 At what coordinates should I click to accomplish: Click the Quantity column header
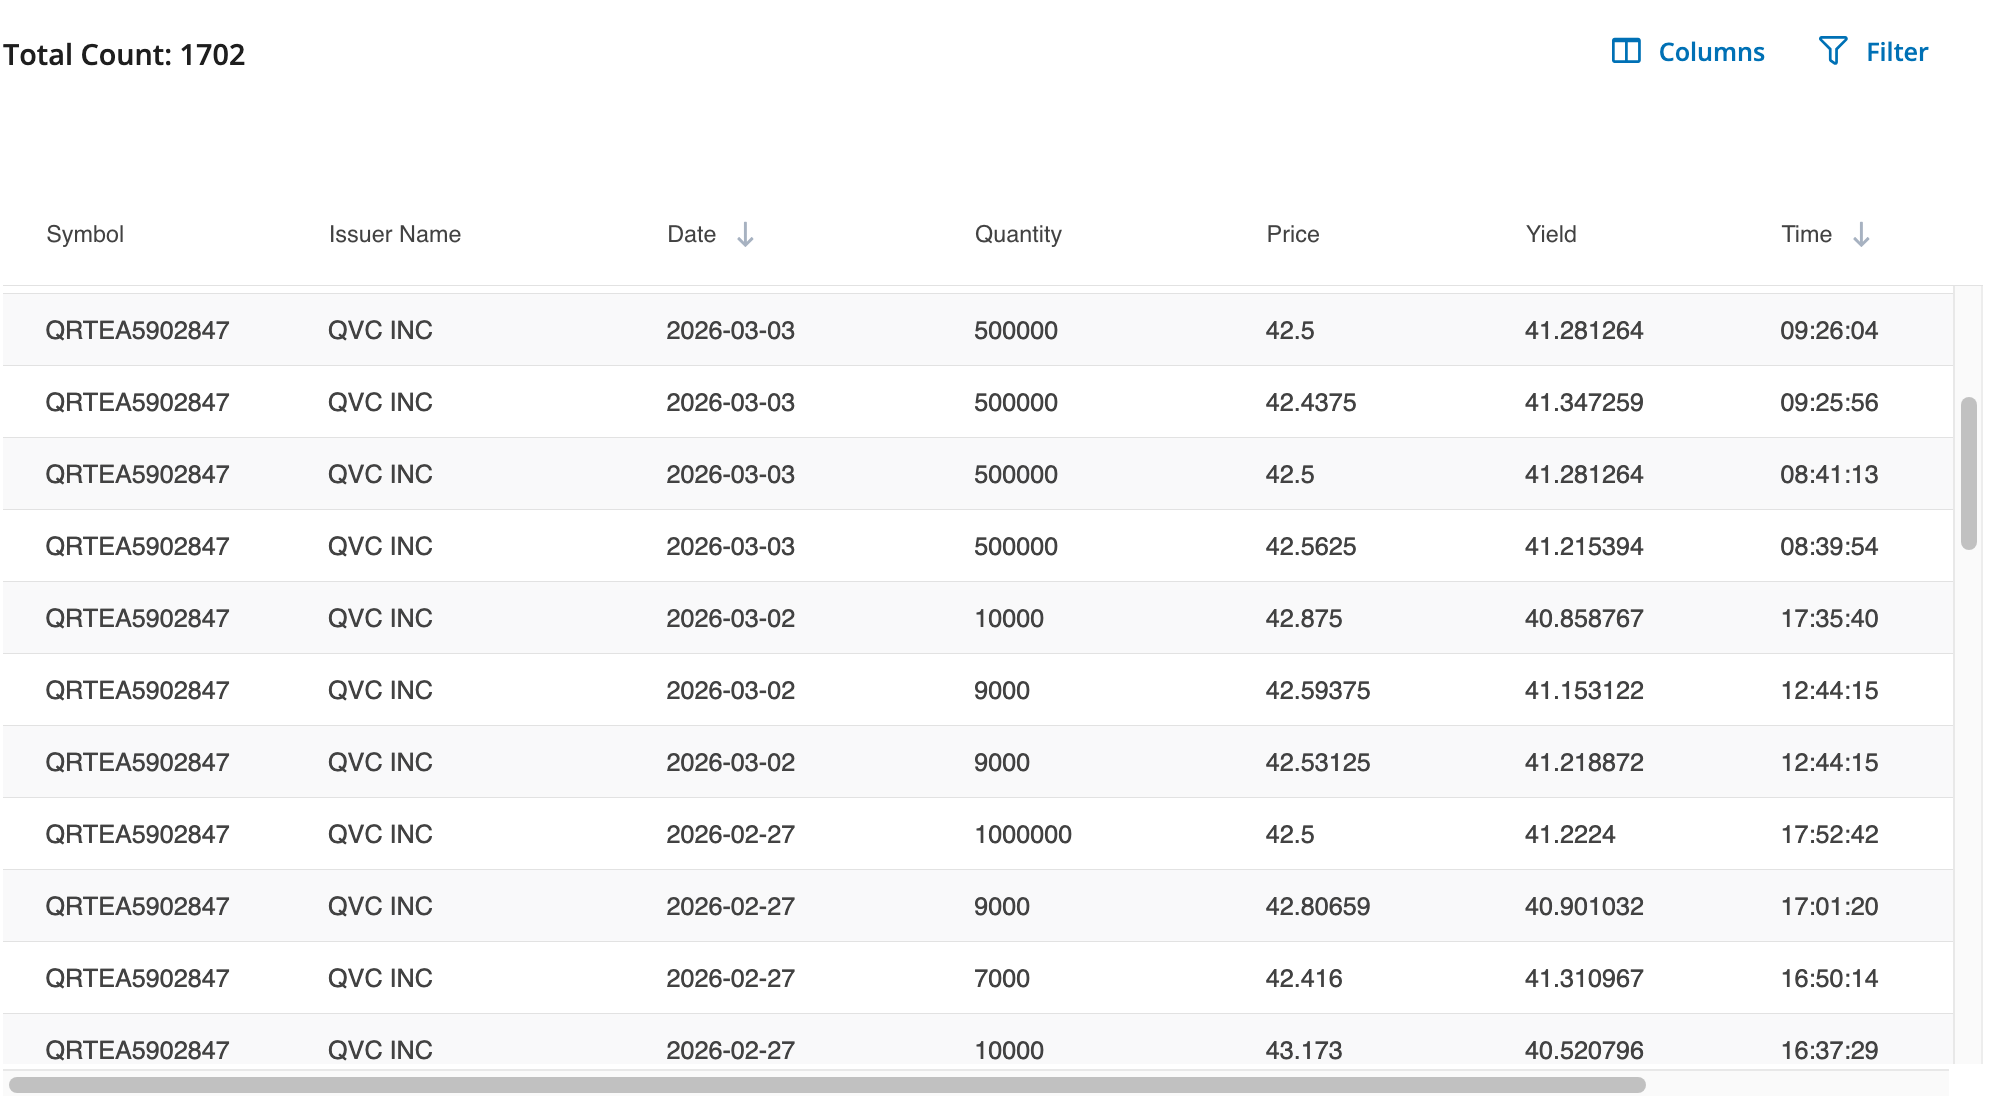click(x=1018, y=234)
